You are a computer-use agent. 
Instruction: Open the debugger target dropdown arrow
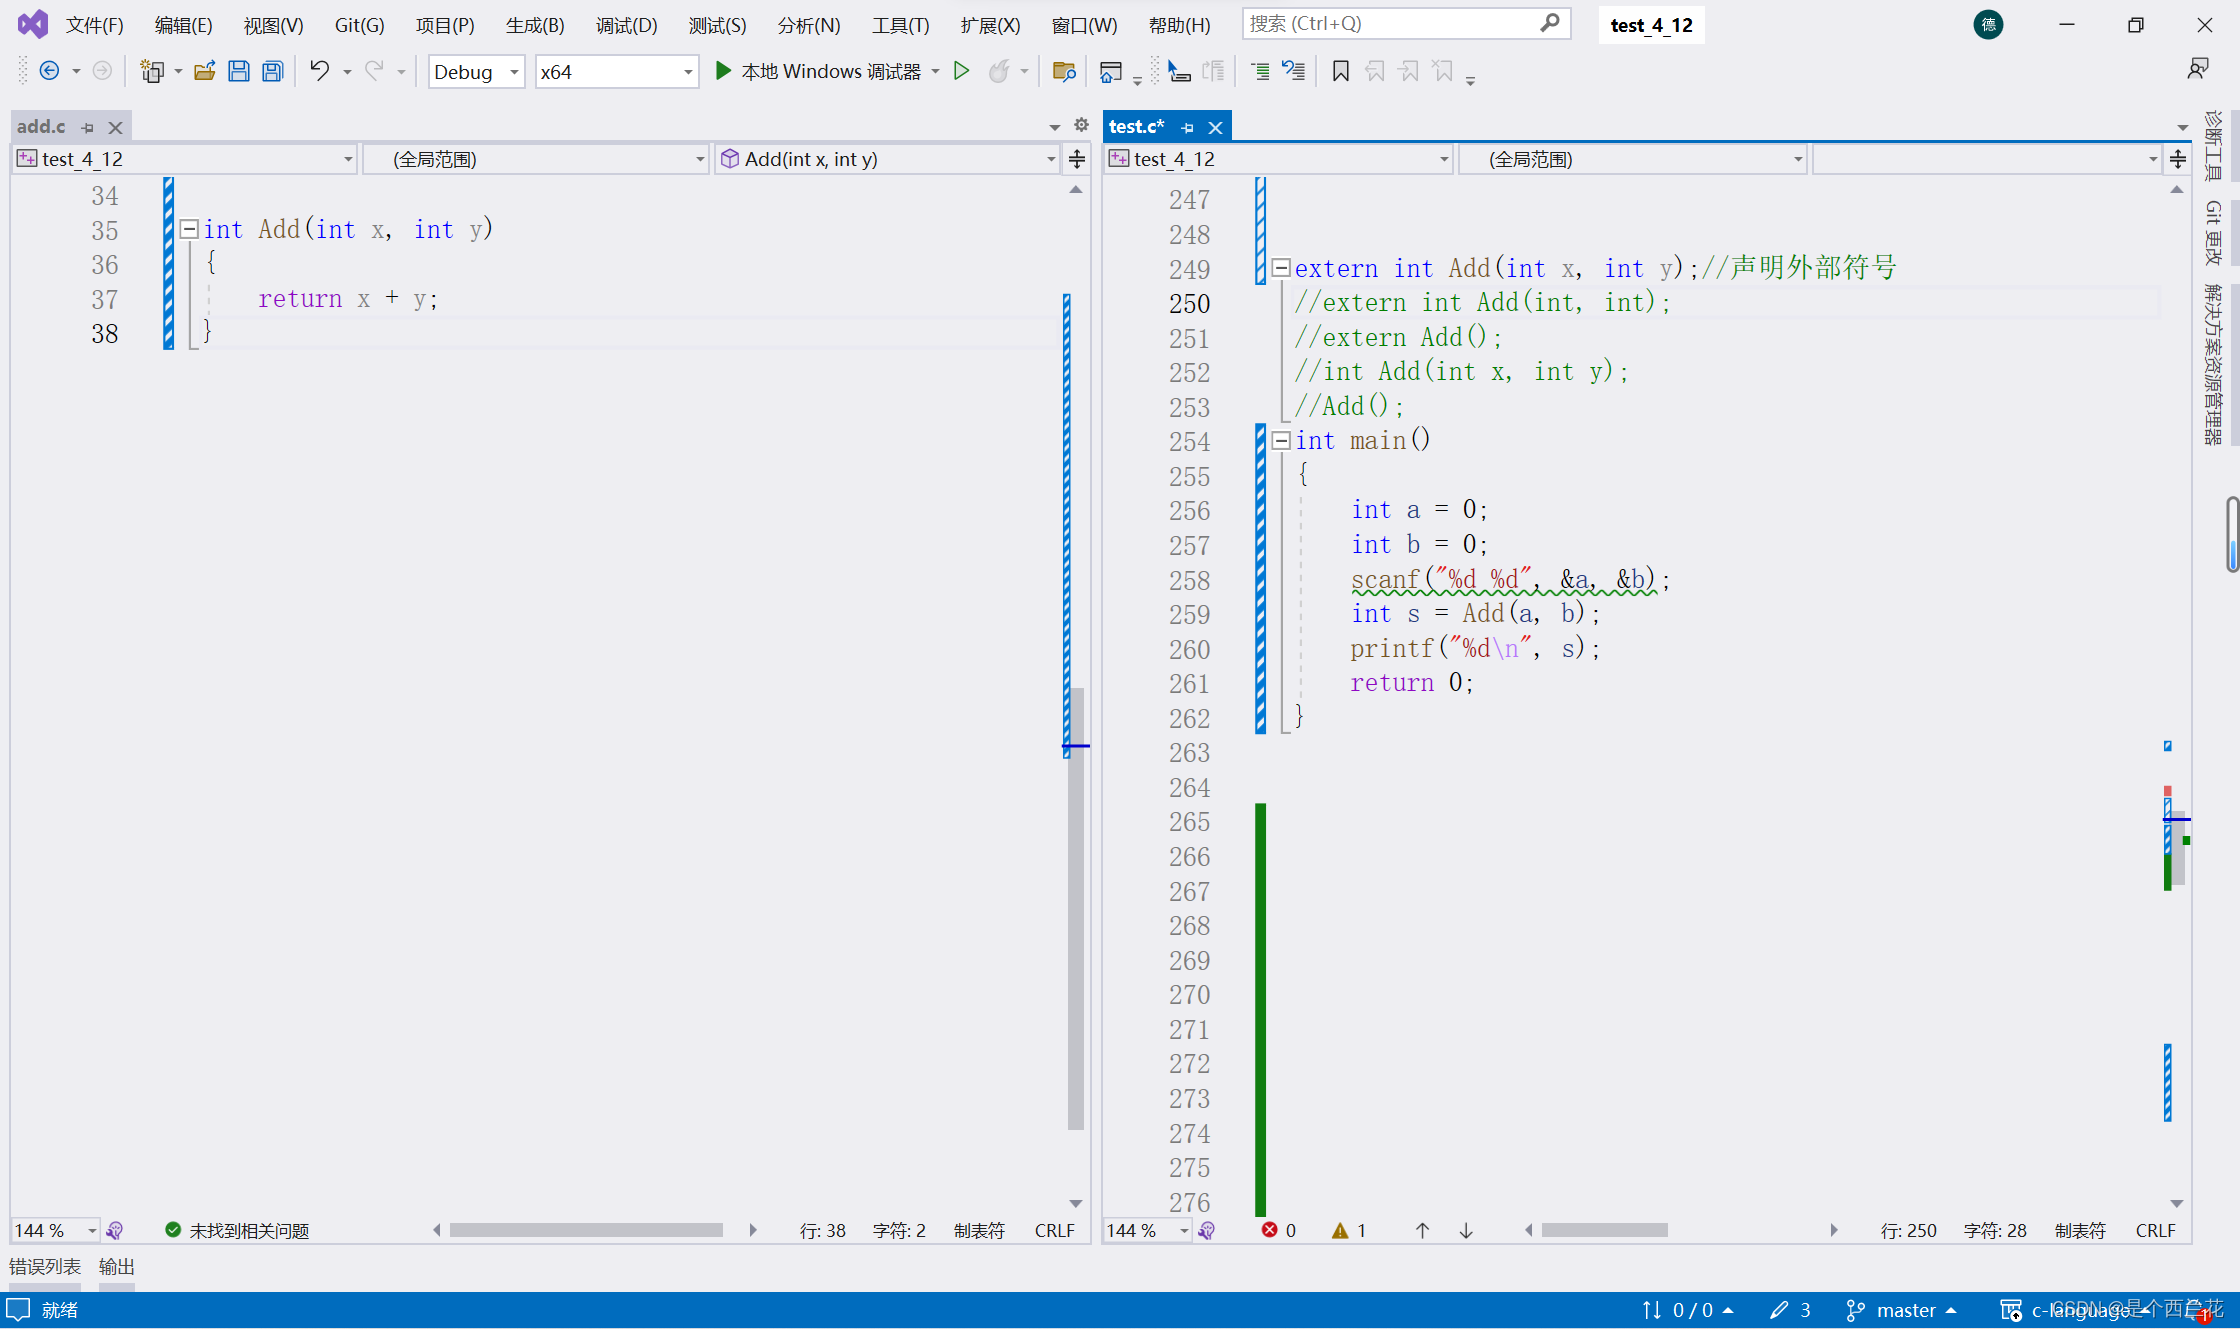point(935,71)
